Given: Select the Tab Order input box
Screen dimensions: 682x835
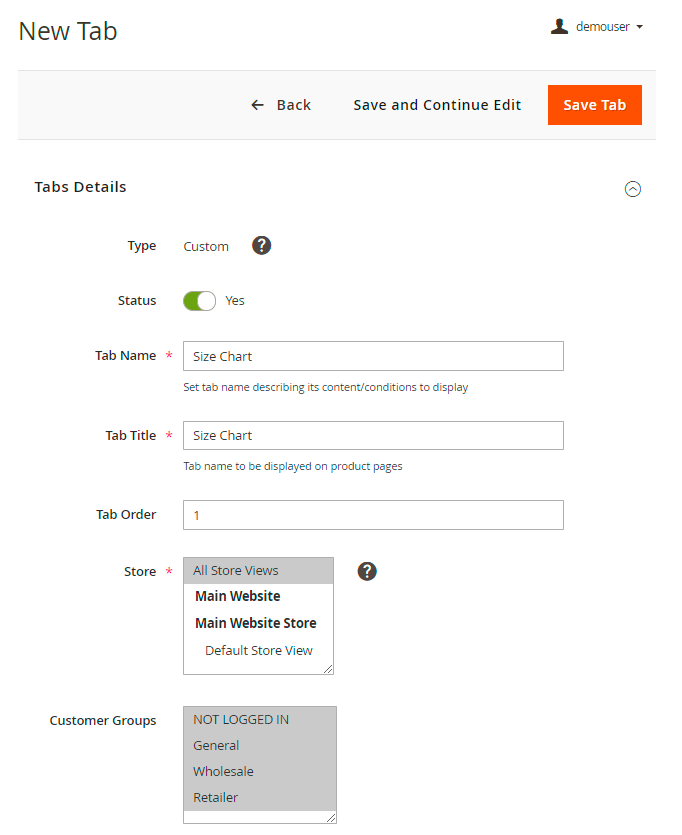Looking at the screenshot, I should pos(373,515).
